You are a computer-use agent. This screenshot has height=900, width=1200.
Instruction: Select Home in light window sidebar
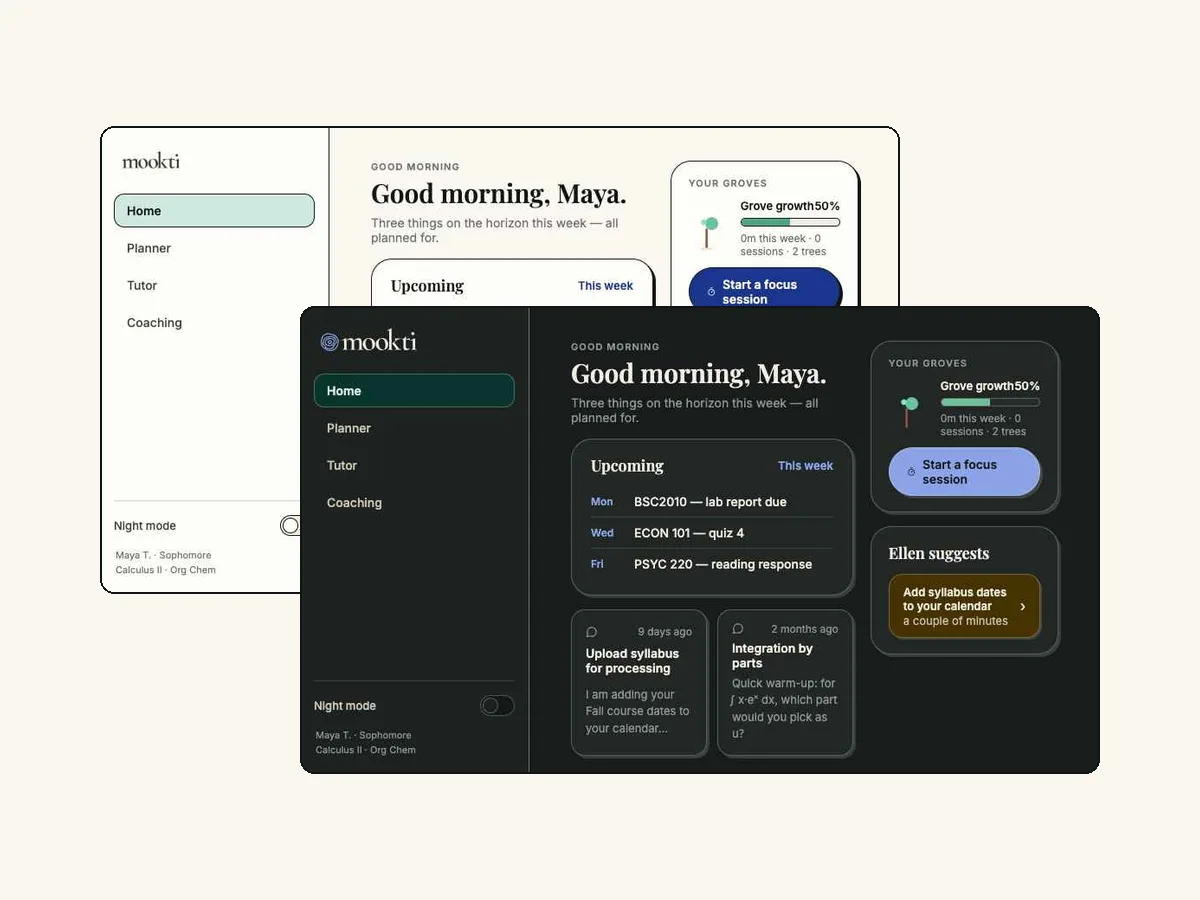tap(214, 211)
